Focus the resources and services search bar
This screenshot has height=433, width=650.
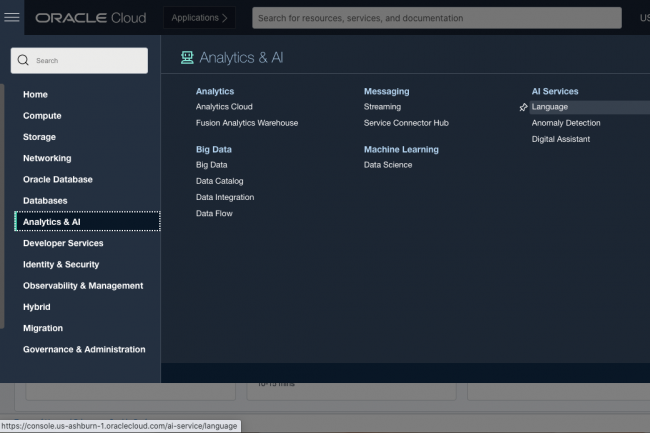(437, 18)
